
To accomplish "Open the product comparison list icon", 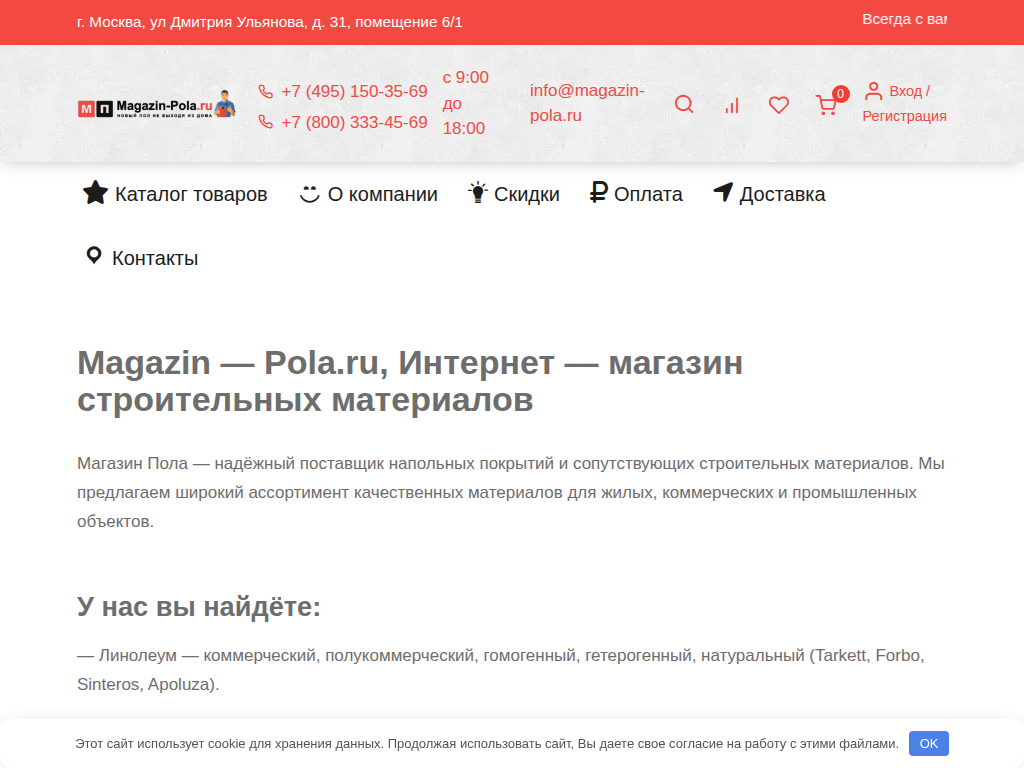I will (732, 104).
